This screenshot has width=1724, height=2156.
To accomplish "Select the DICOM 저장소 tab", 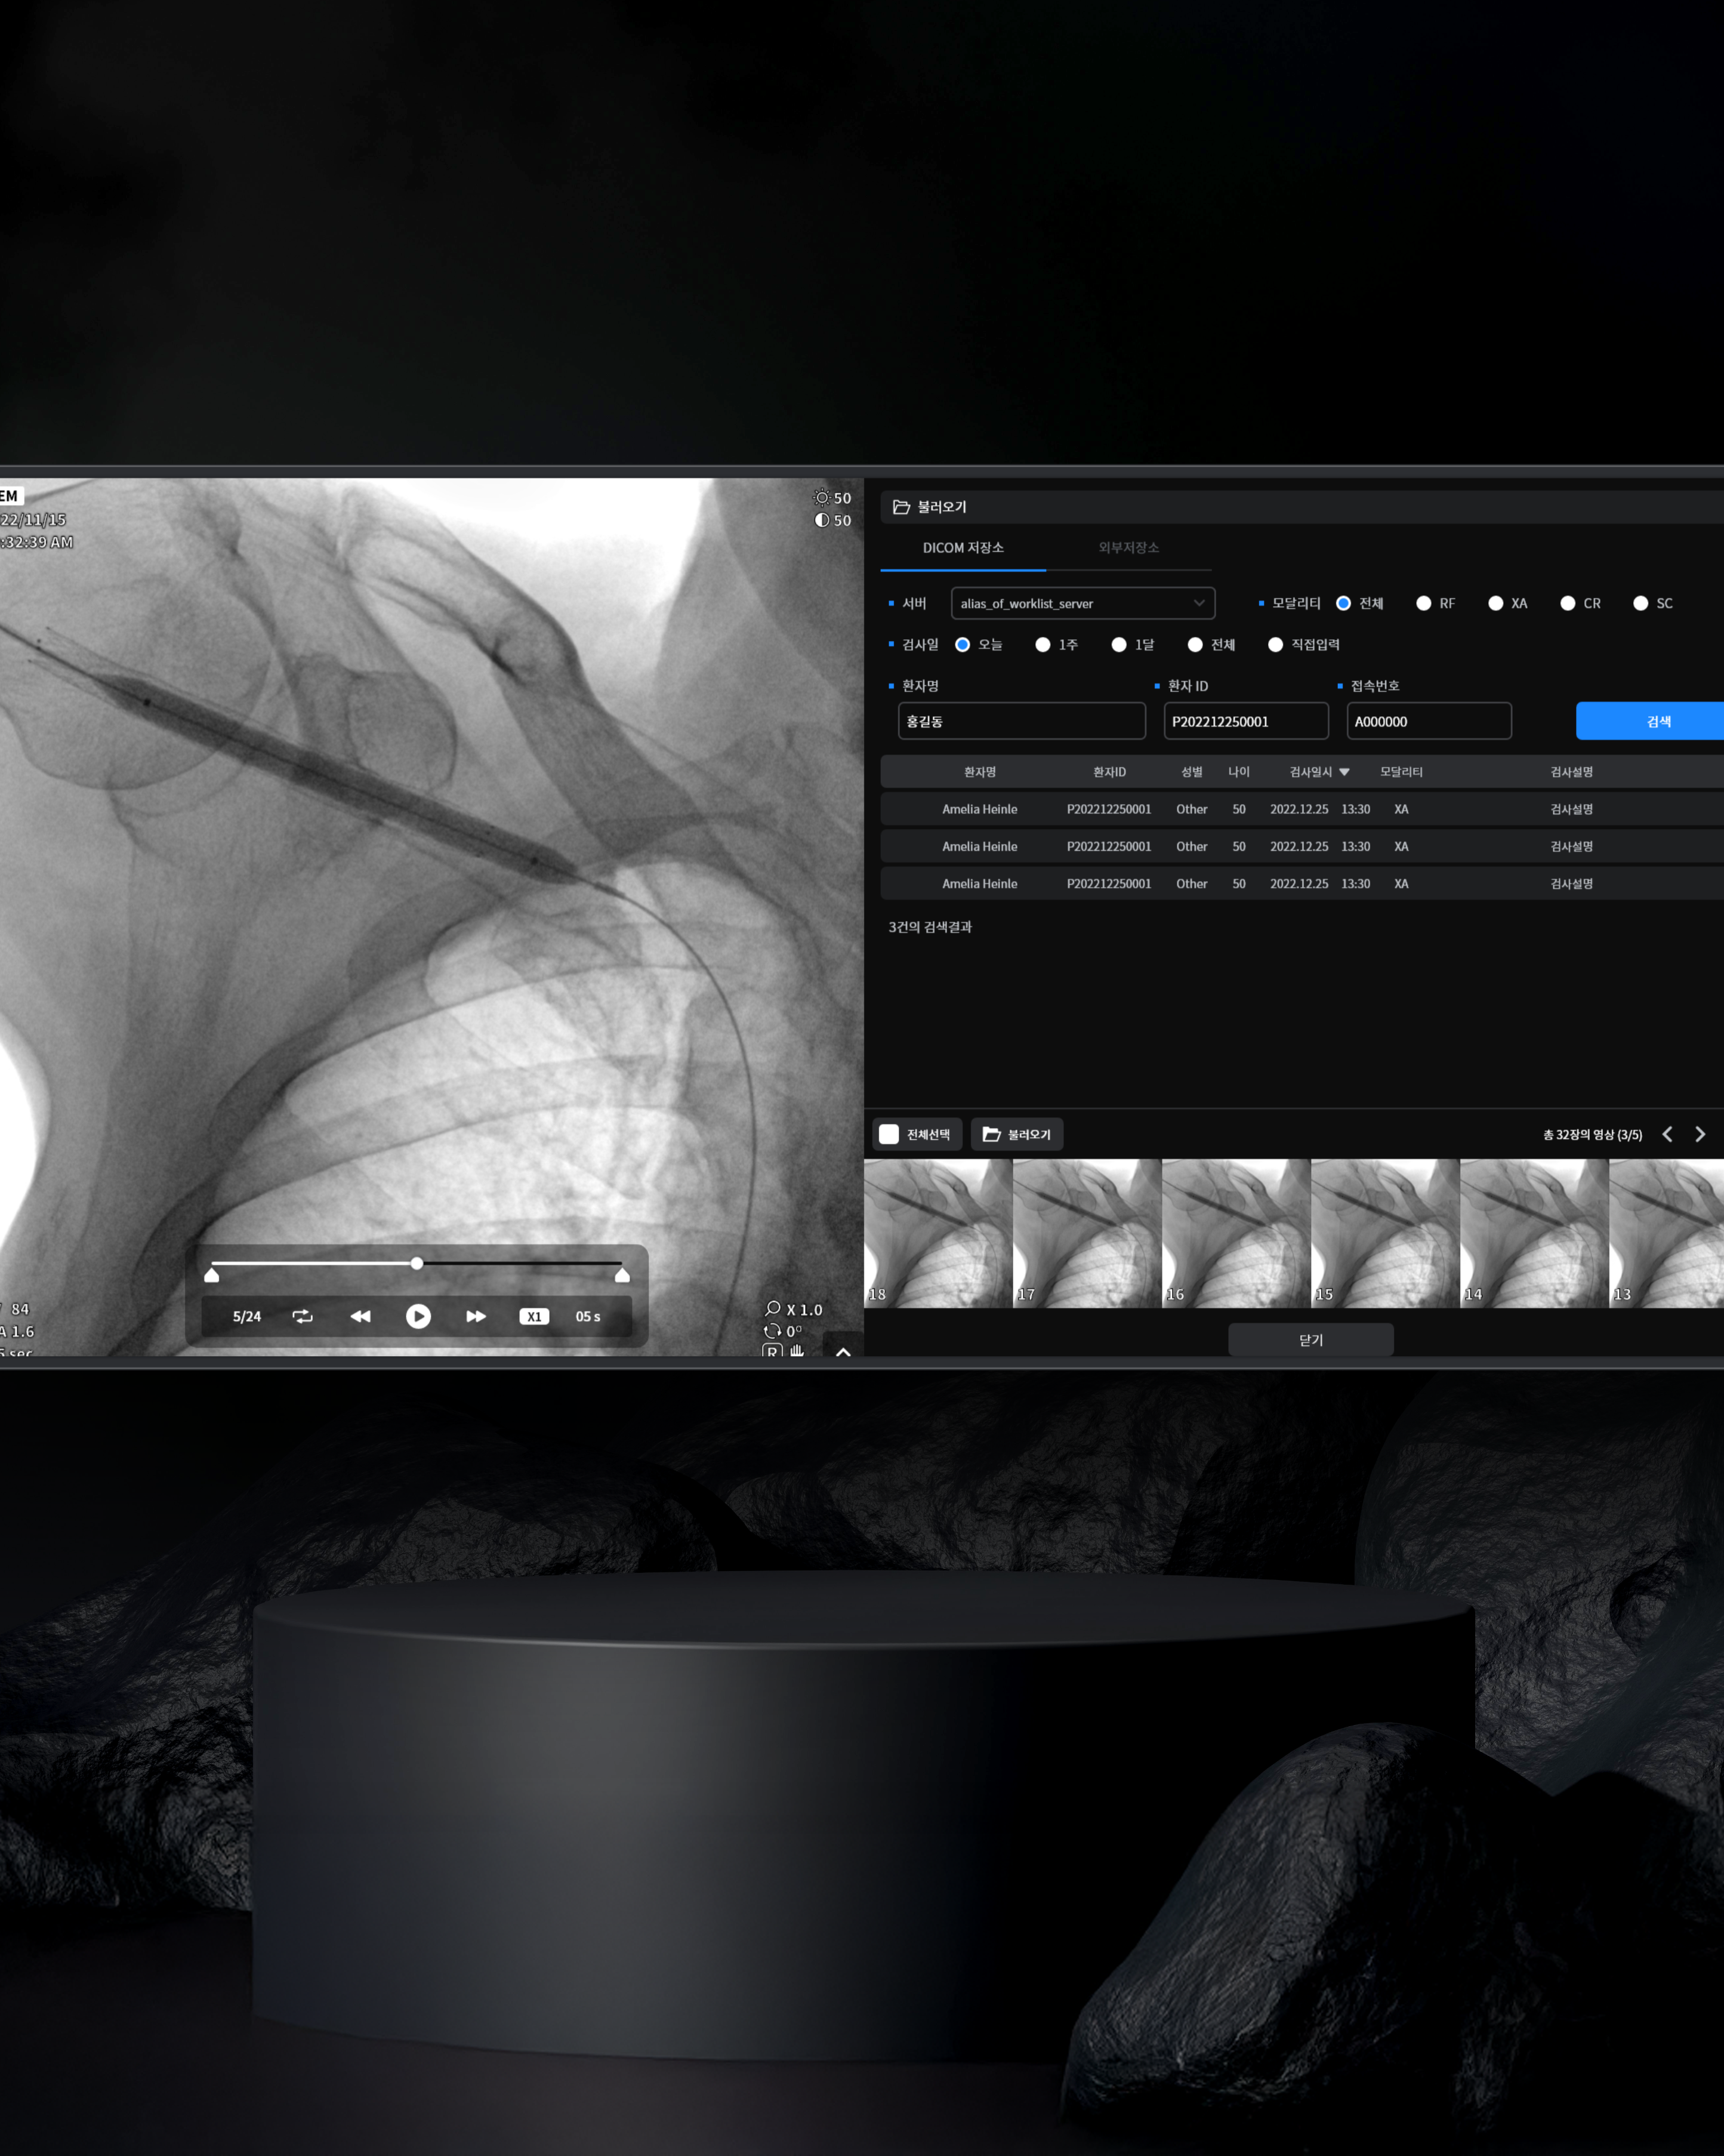I will pos(963,547).
